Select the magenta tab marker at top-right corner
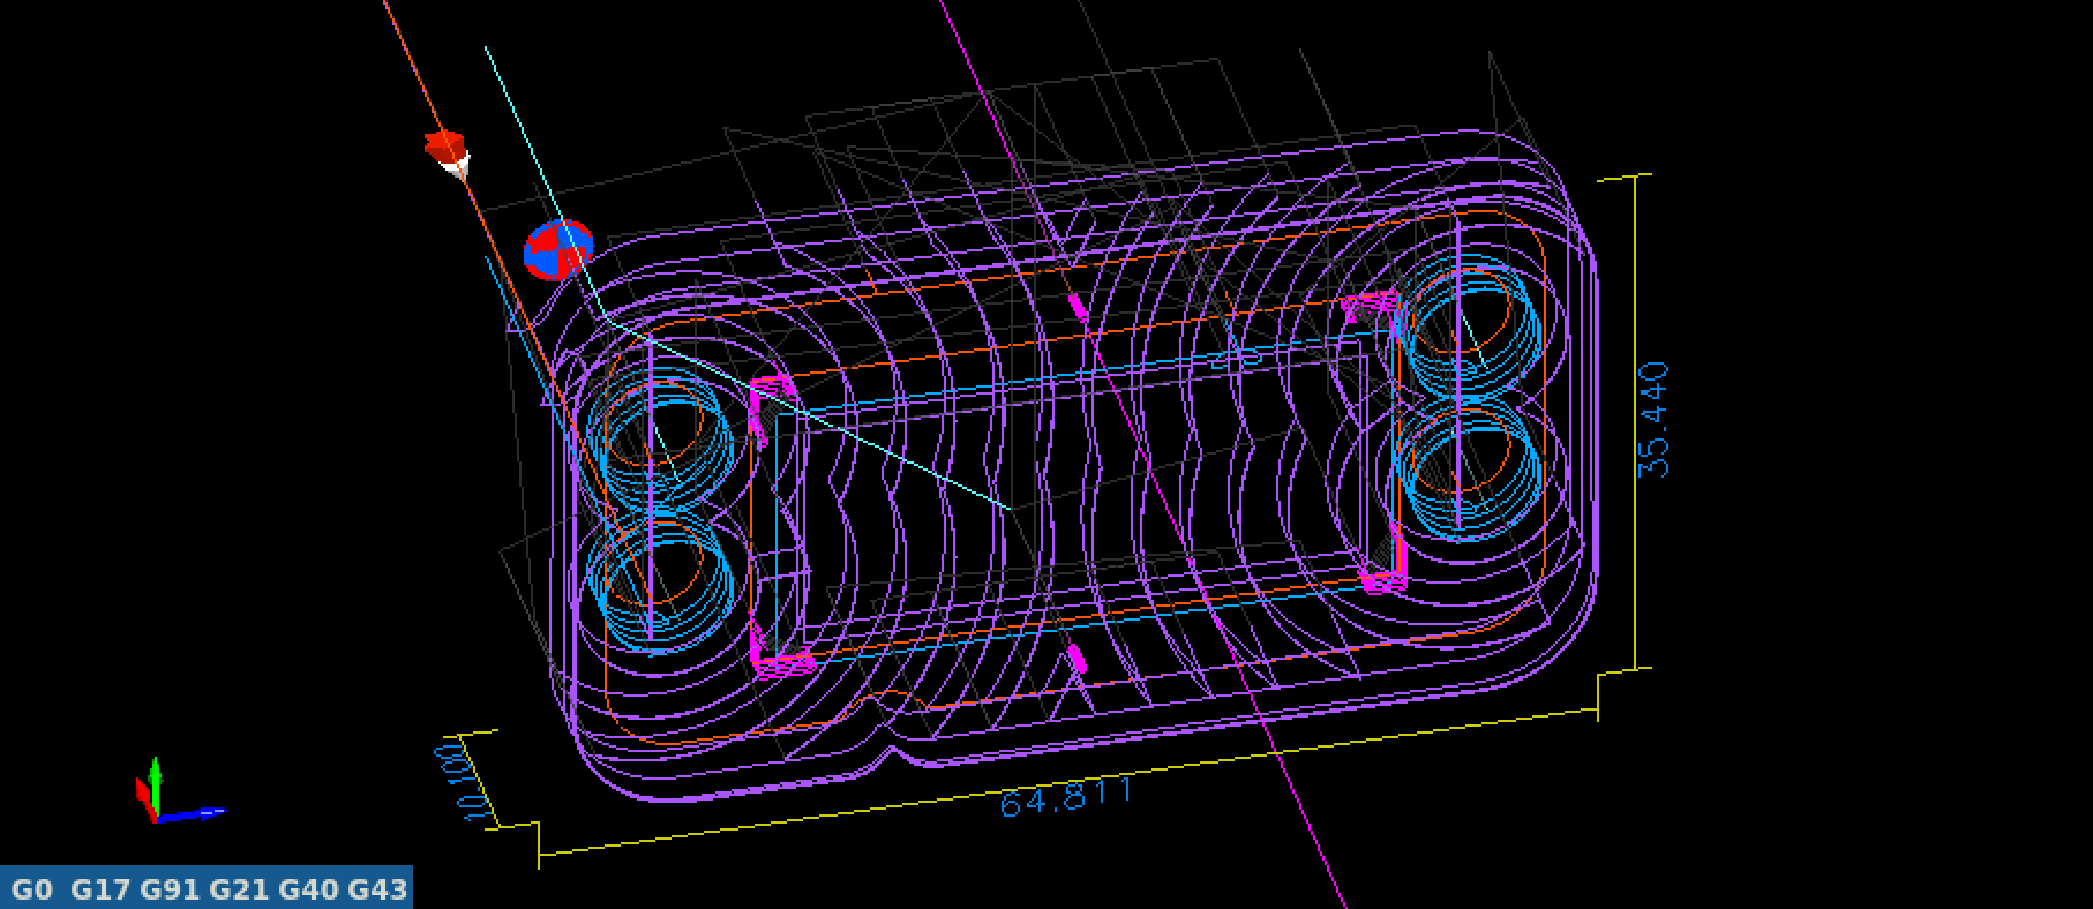 click(x=1372, y=304)
